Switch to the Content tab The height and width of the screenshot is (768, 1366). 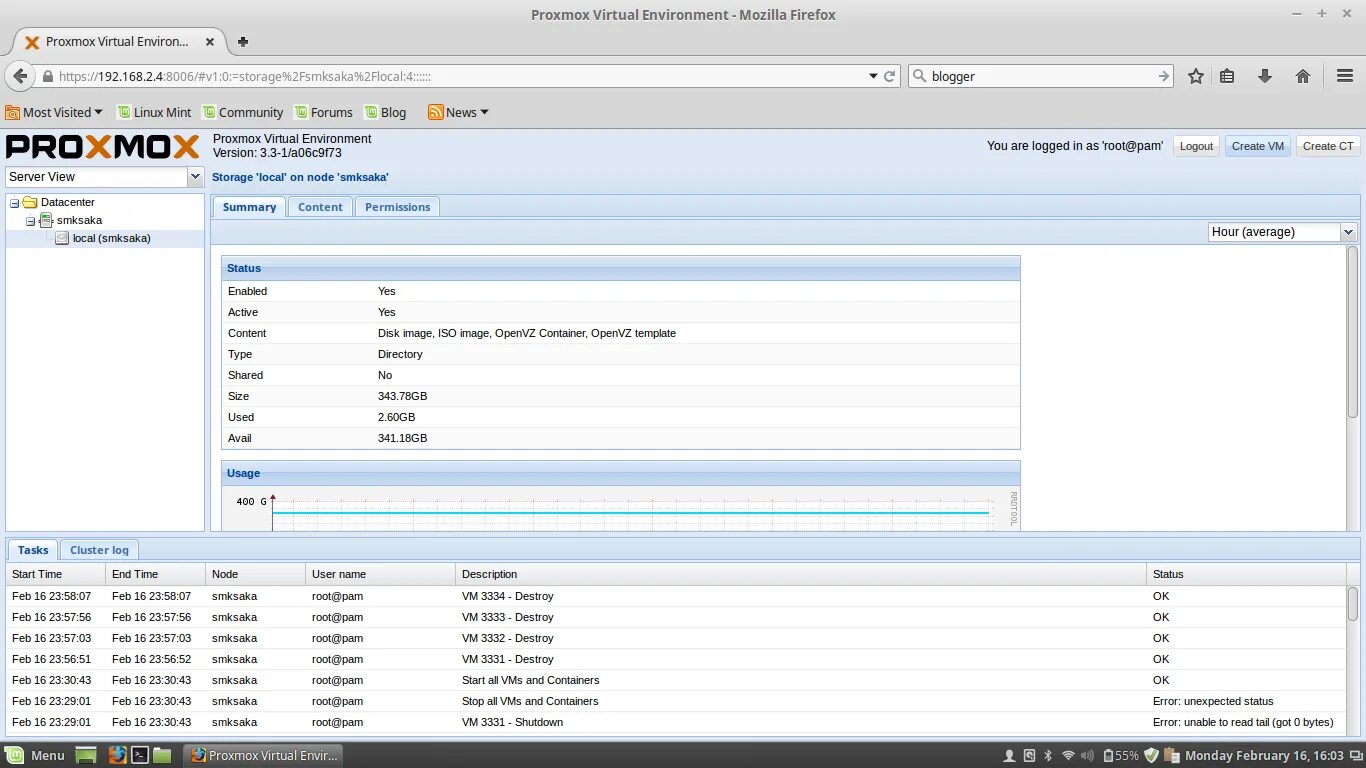coord(320,207)
